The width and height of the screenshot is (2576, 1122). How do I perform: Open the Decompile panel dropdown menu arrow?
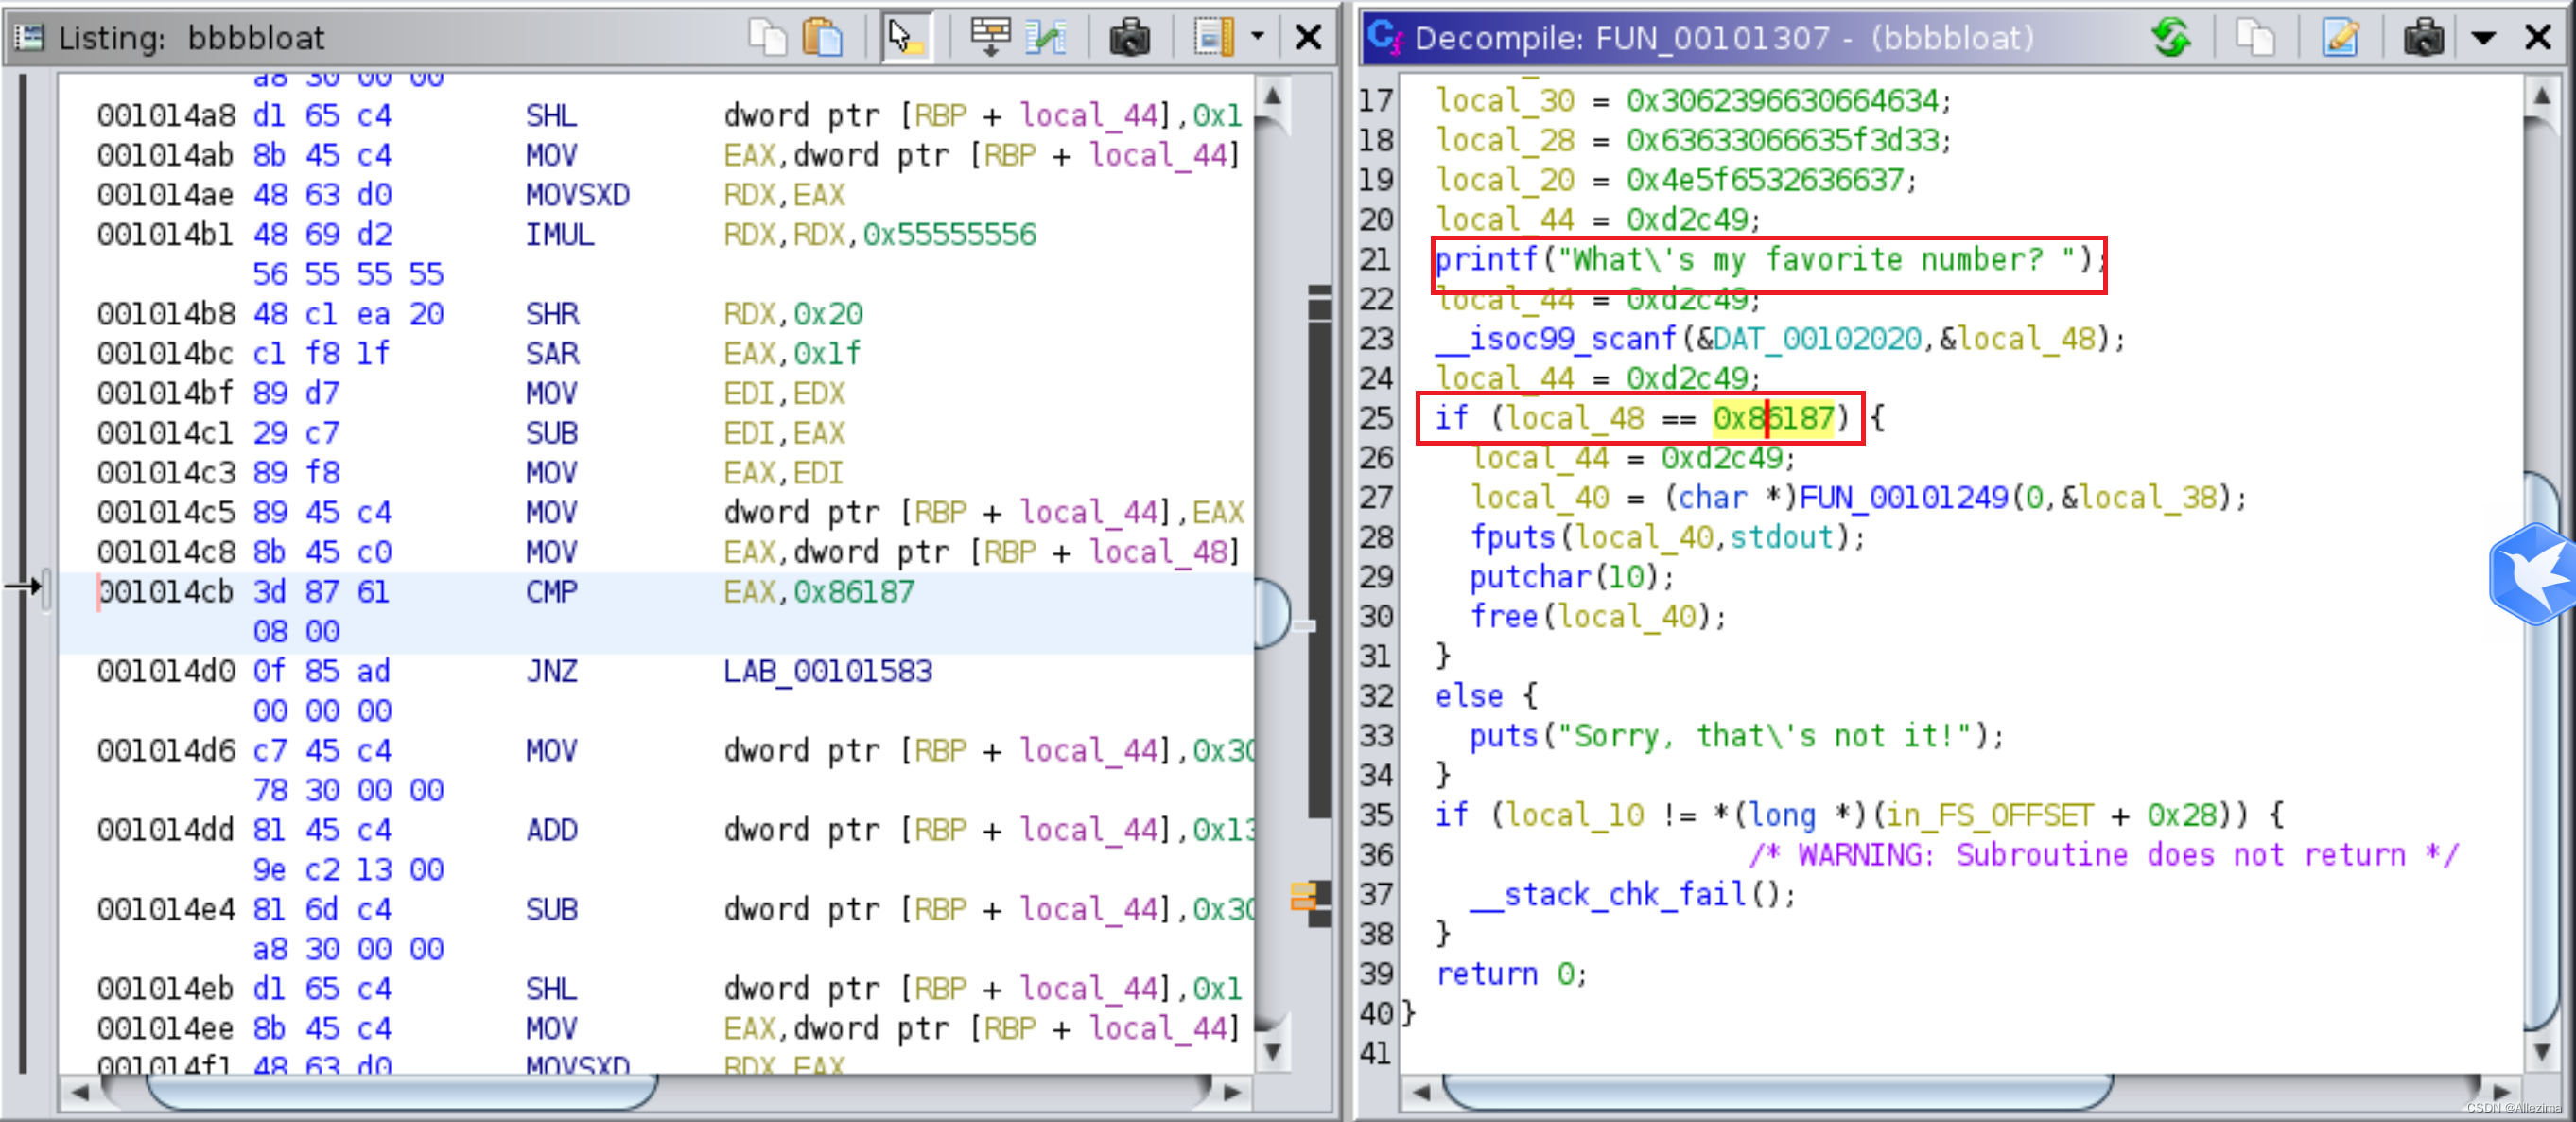[x=2483, y=38]
